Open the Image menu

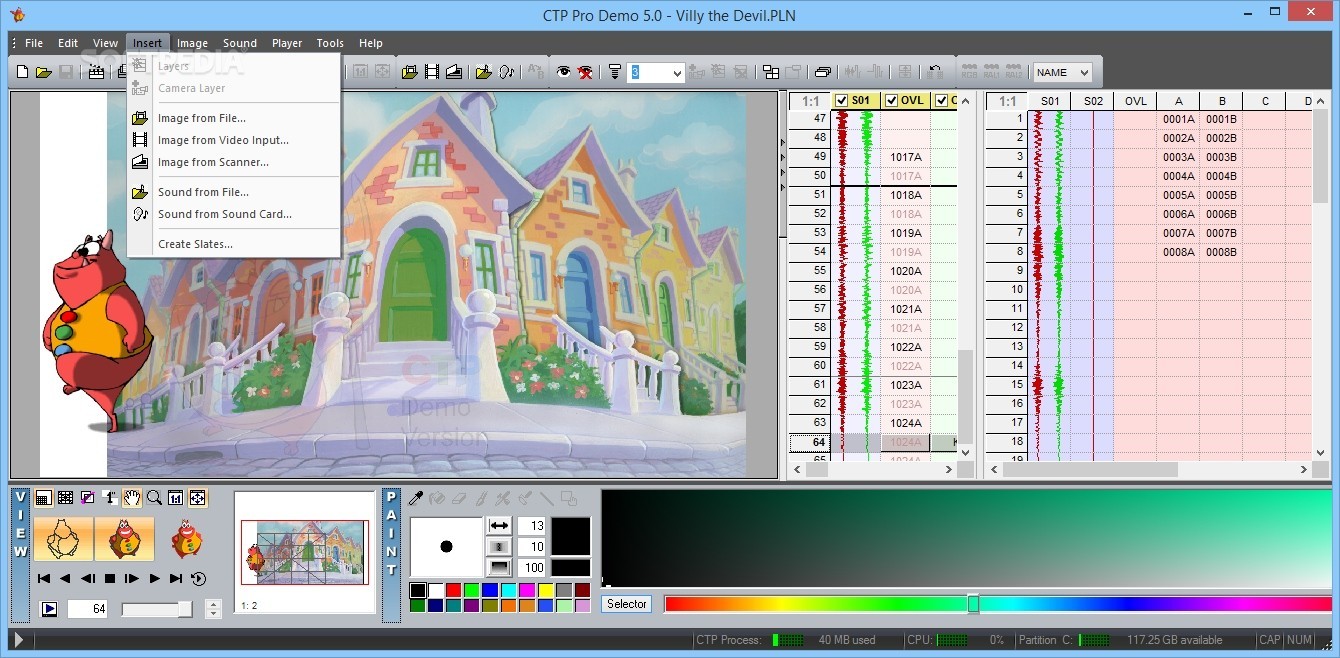(192, 43)
